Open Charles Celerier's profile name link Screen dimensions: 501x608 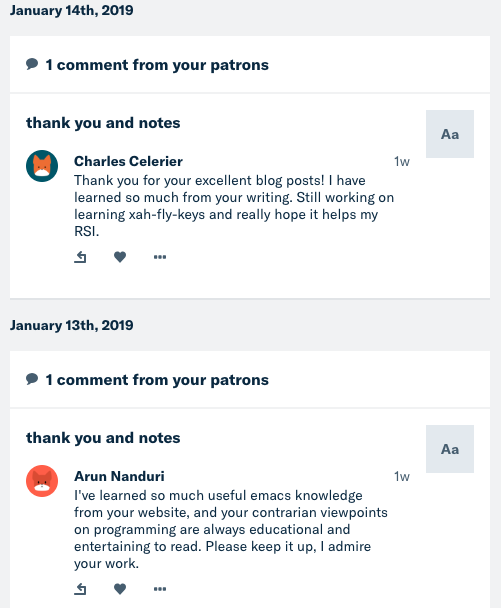pyautogui.click(x=128, y=161)
